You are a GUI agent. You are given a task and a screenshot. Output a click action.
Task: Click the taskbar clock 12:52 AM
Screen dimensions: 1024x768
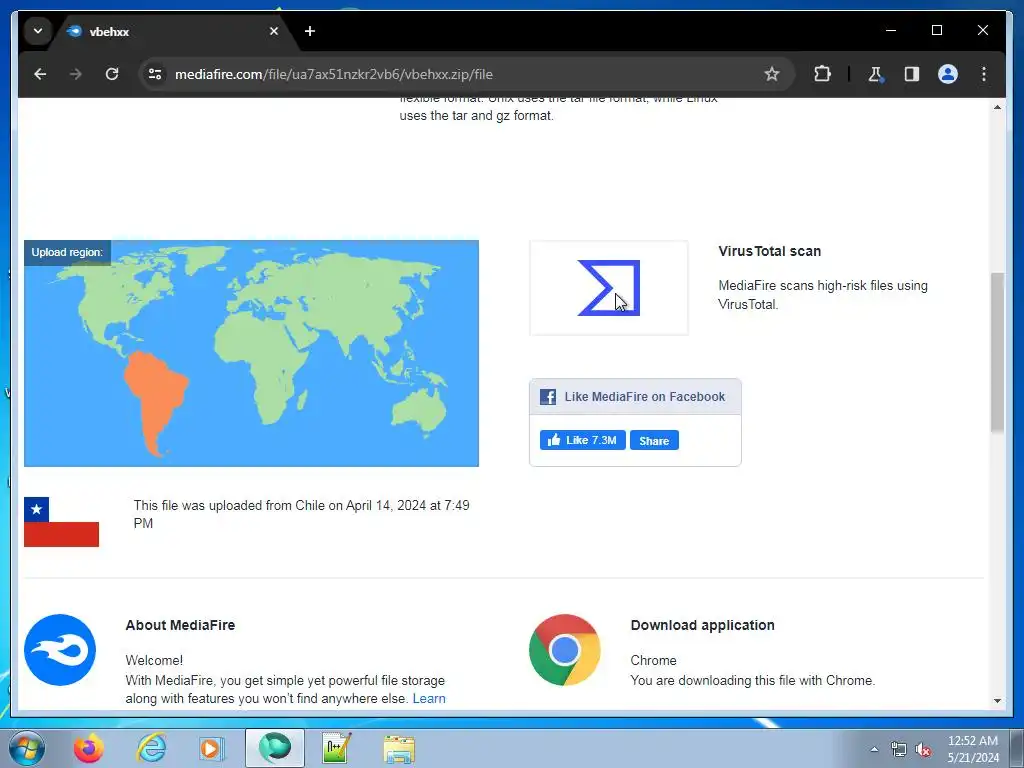972,749
